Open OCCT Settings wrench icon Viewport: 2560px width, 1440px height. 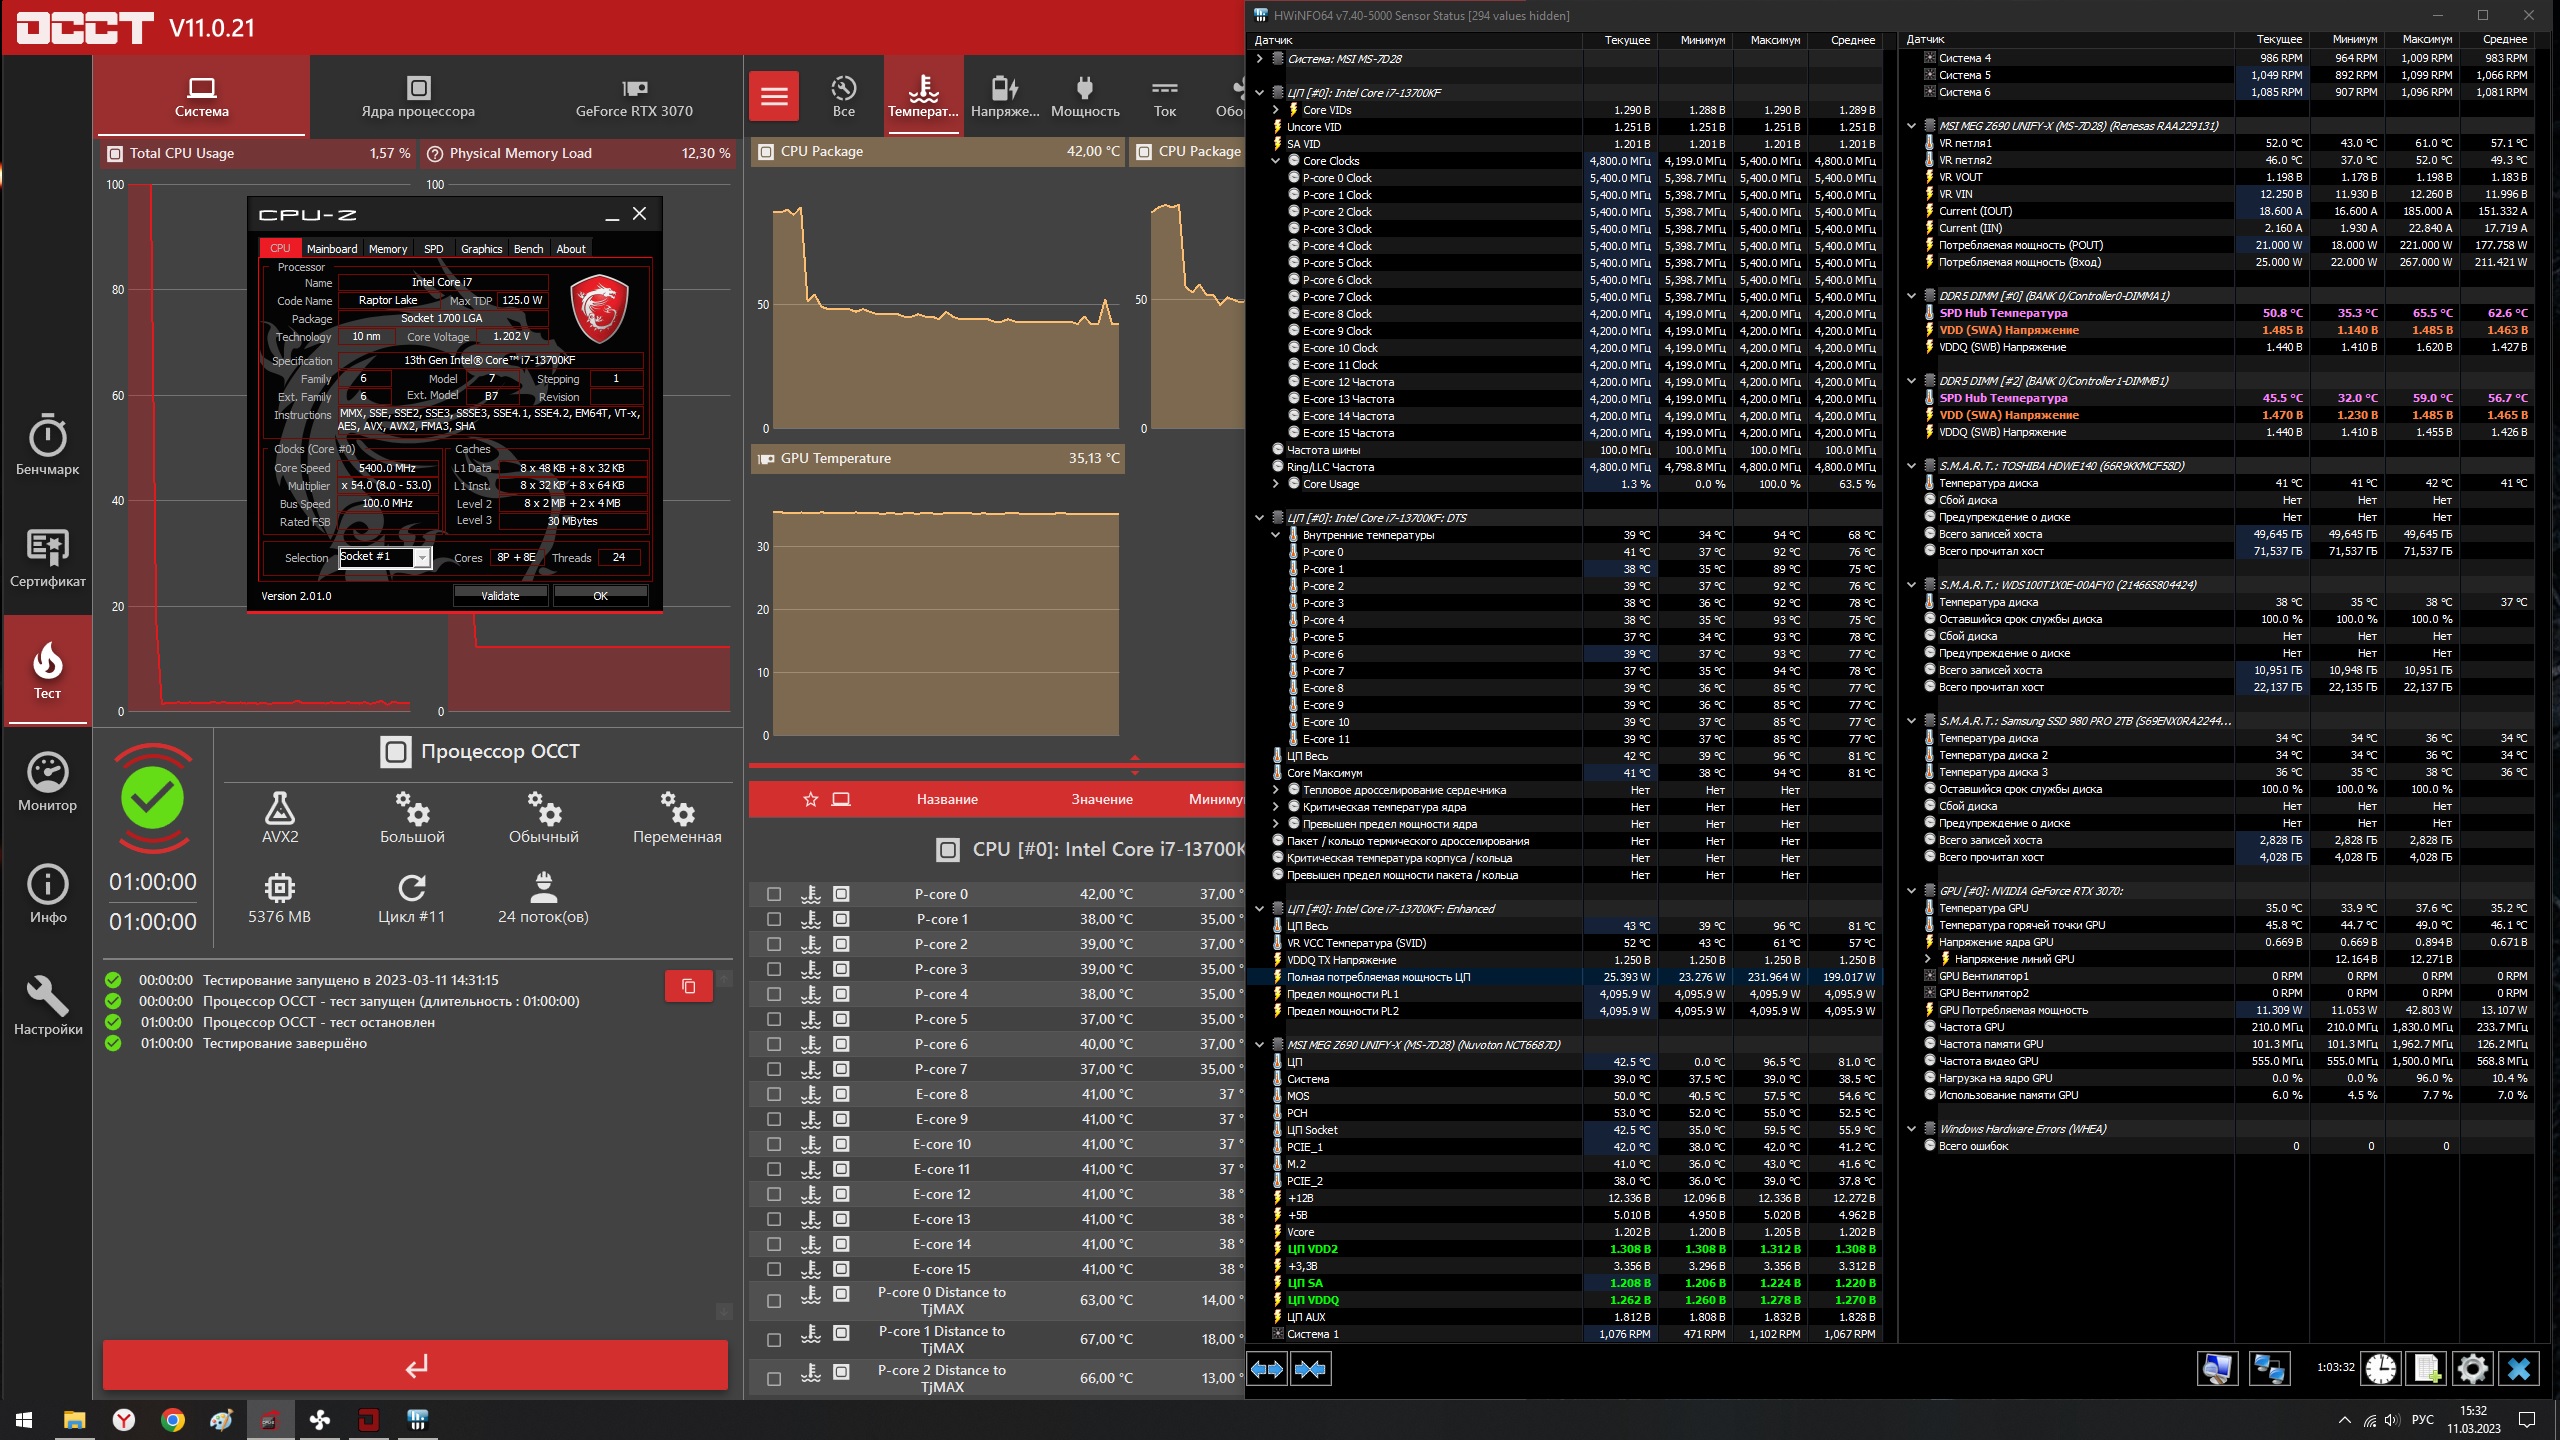point(47,1005)
